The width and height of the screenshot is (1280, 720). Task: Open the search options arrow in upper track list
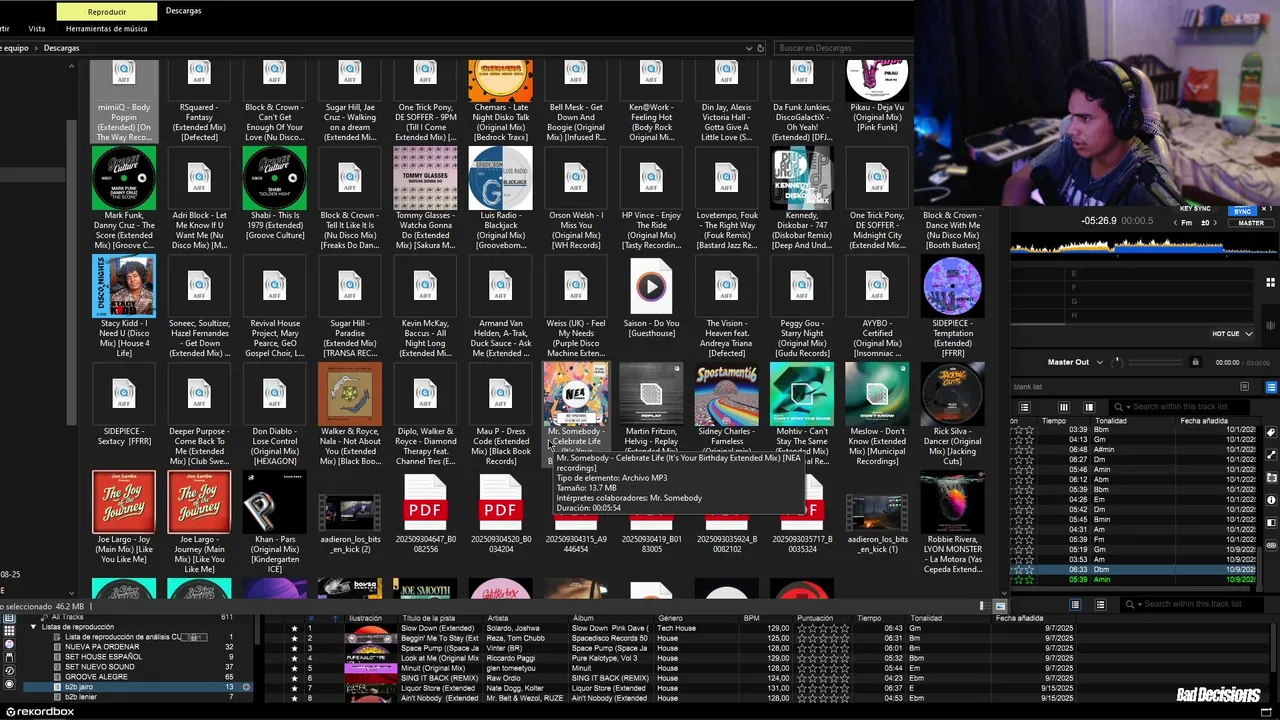(1128, 407)
